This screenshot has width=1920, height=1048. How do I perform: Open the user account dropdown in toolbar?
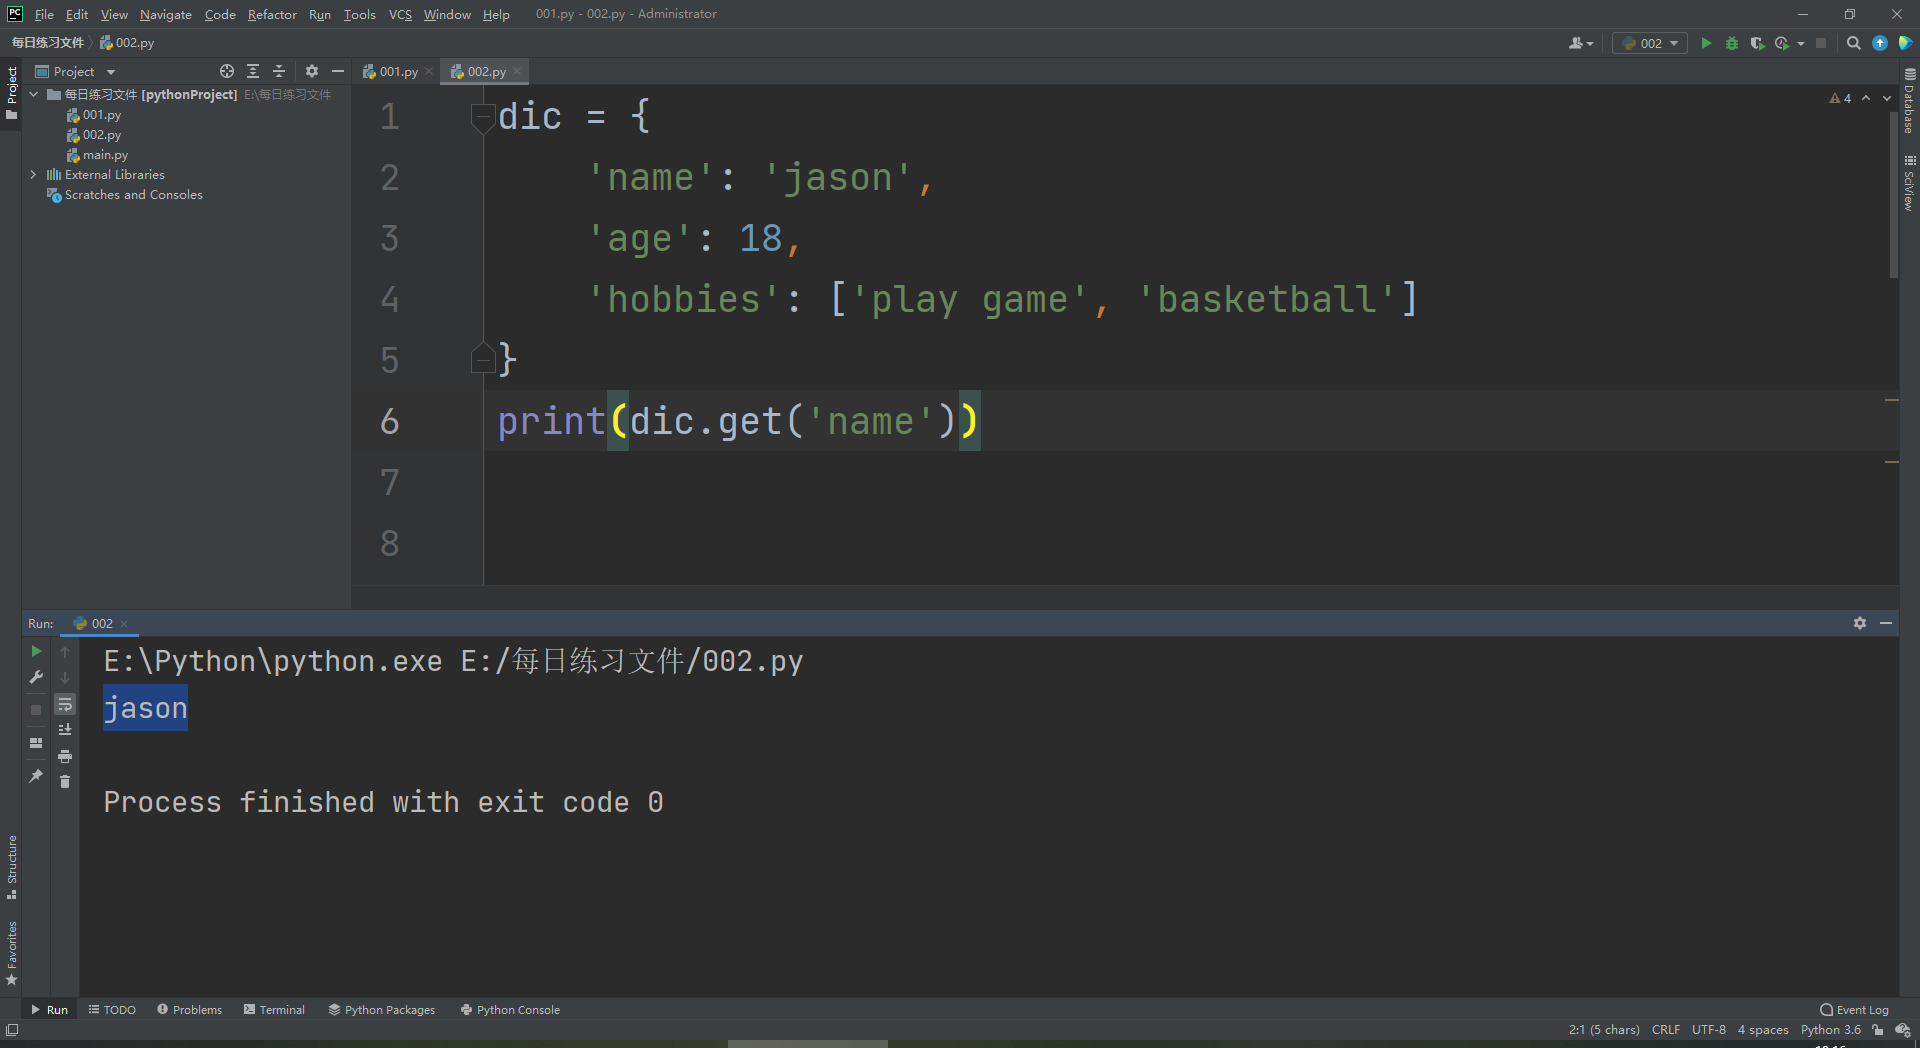[1581, 43]
